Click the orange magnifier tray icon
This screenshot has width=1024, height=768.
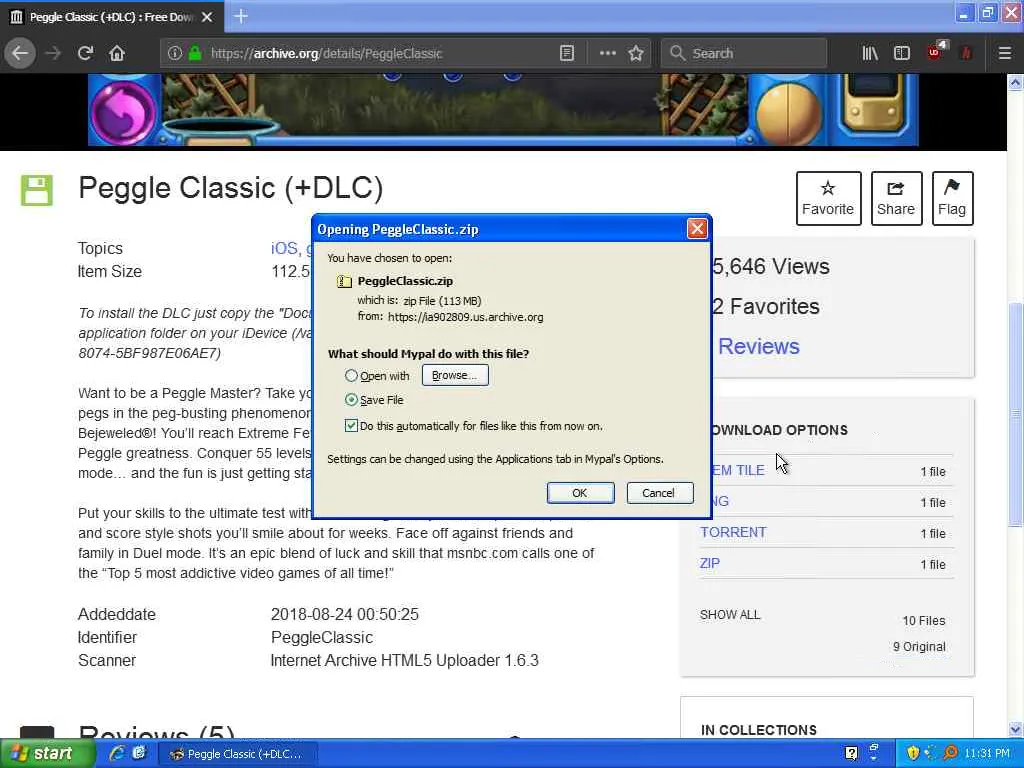point(950,754)
